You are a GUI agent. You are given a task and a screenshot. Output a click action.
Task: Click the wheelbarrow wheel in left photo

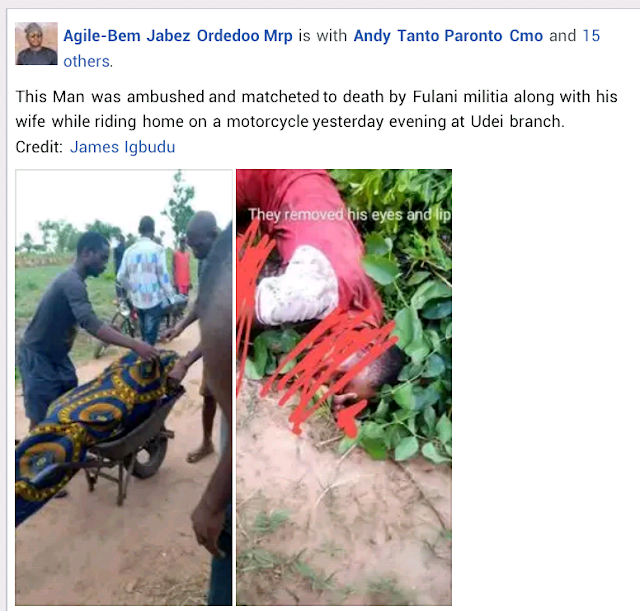[x=149, y=456]
